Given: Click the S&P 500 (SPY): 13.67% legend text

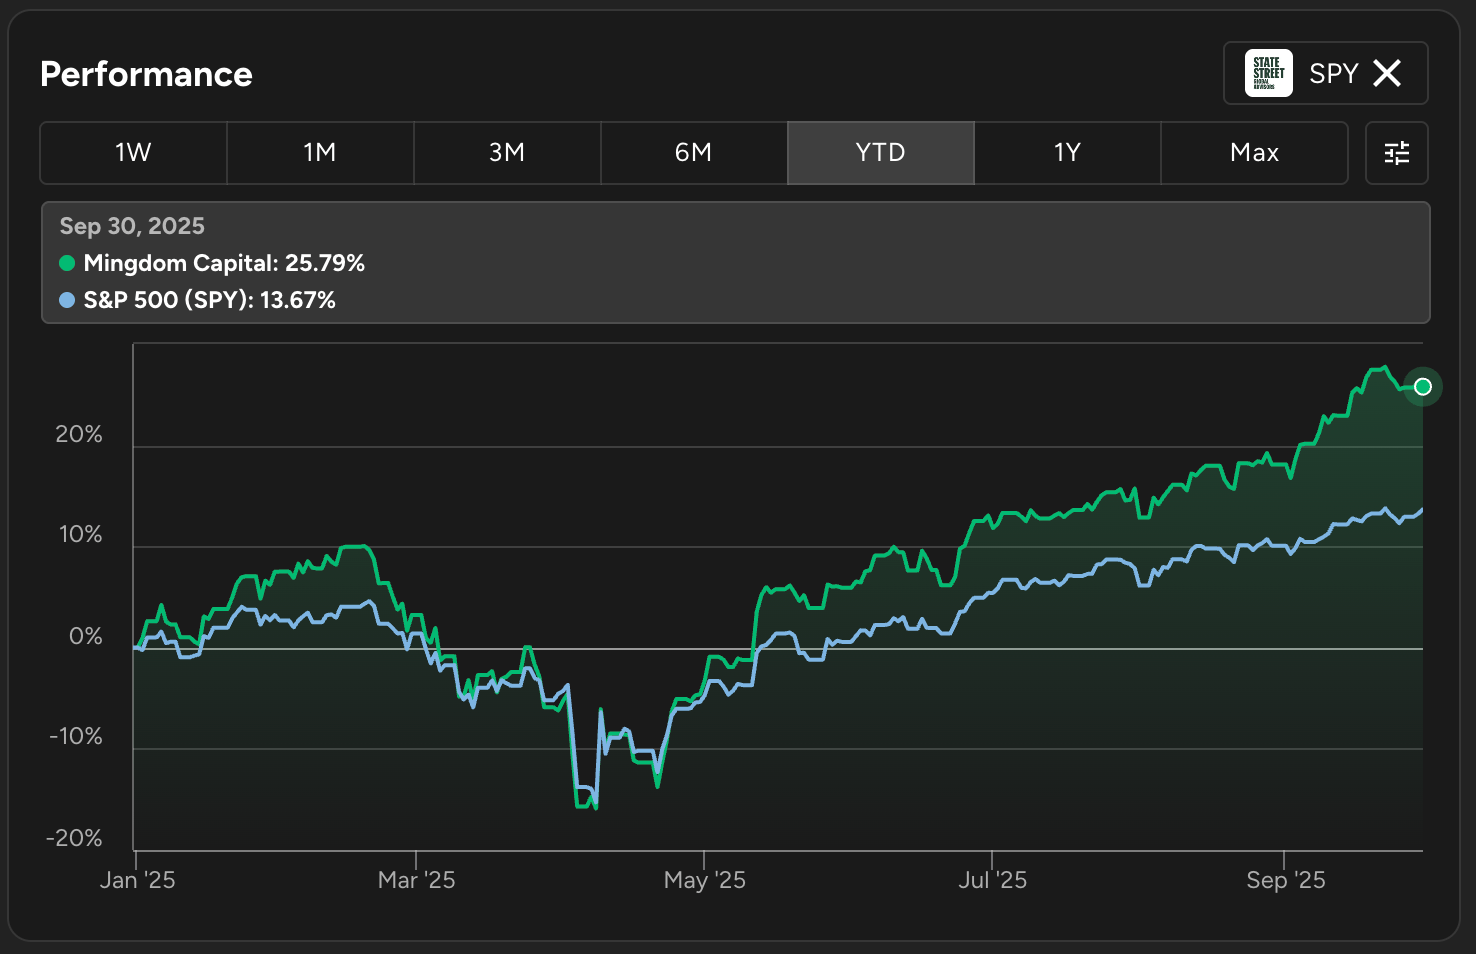Looking at the screenshot, I should point(210,300).
